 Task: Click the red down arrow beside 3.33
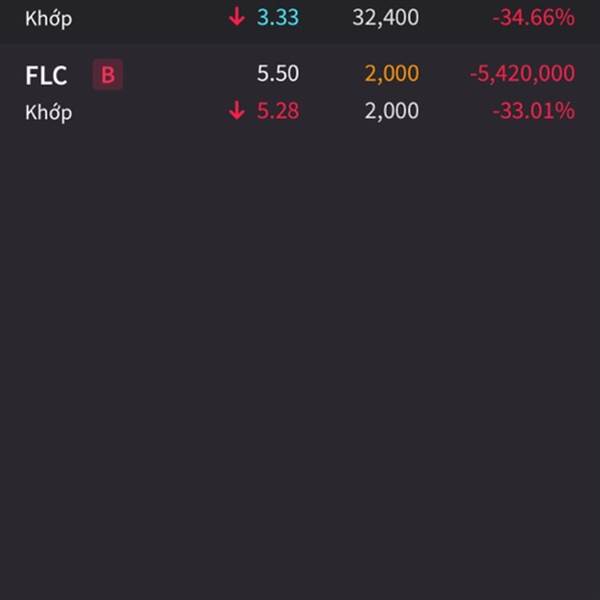[x=237, y=17]
